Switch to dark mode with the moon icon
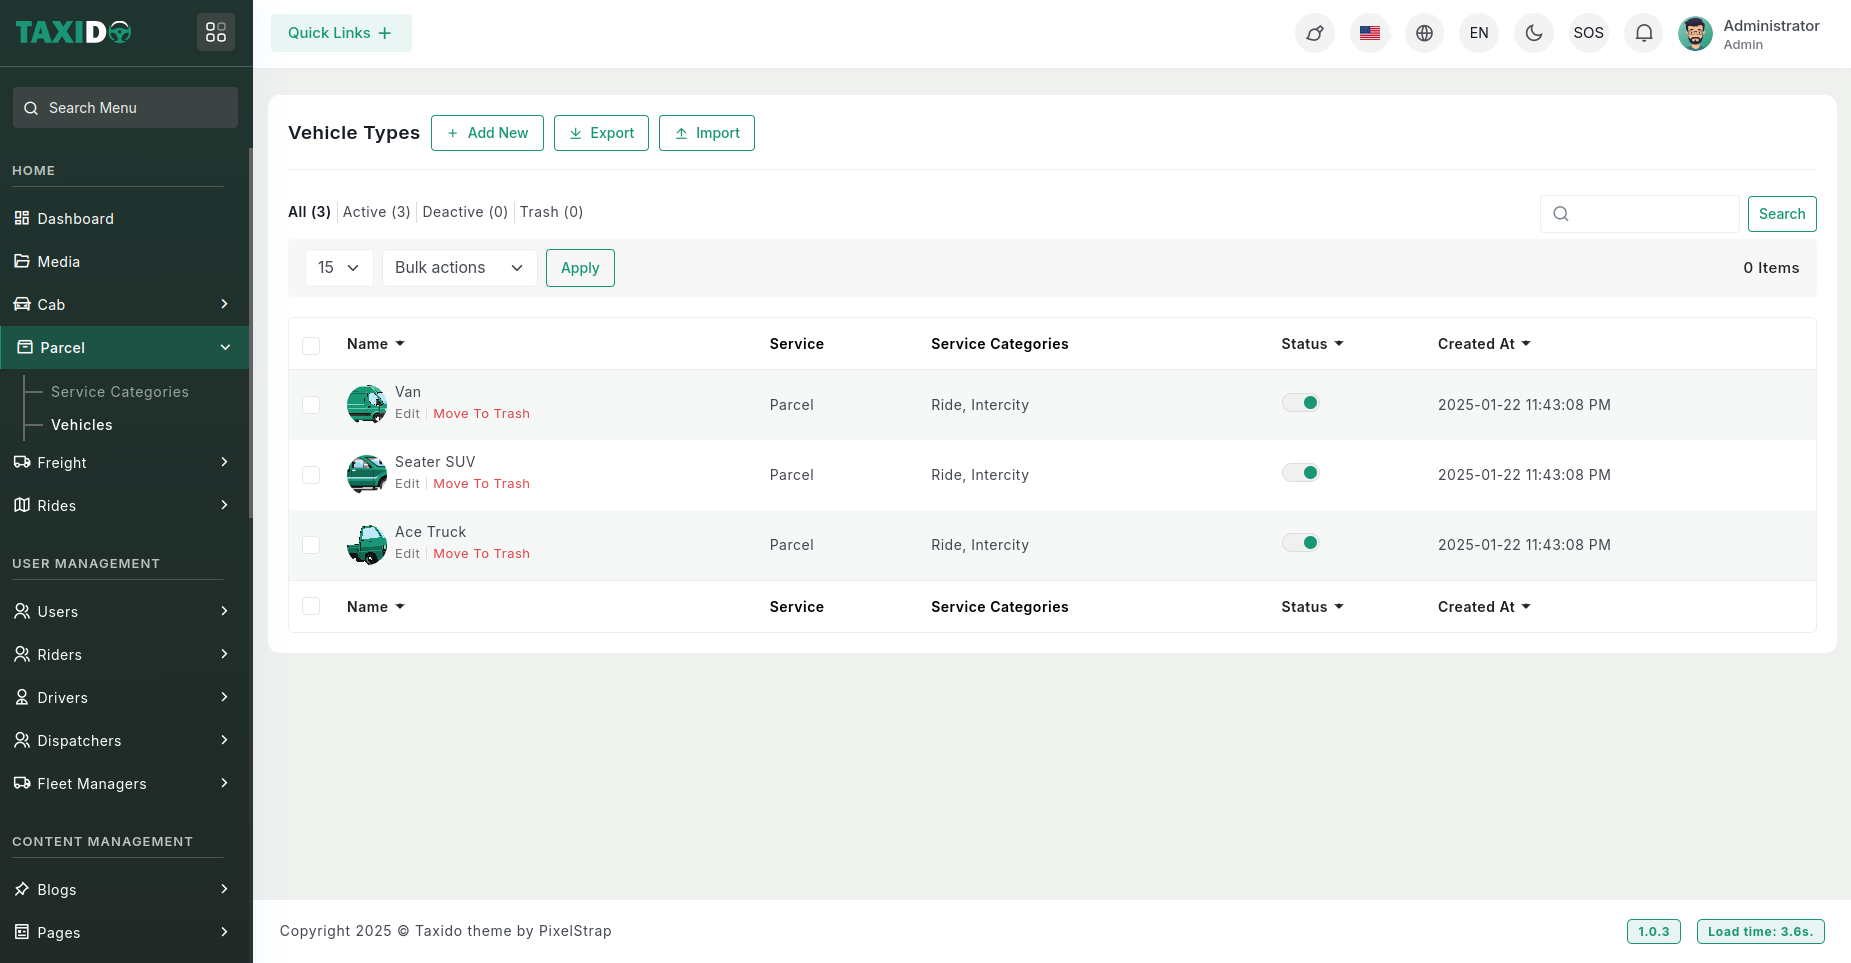The height and width of the screenshot is (963, 1851). [1533, 33]
